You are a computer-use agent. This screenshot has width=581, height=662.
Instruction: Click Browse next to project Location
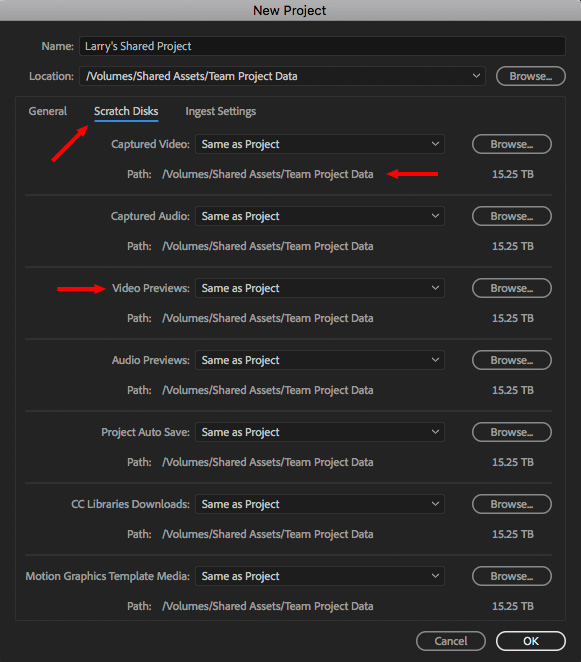(x=531, y=76)
